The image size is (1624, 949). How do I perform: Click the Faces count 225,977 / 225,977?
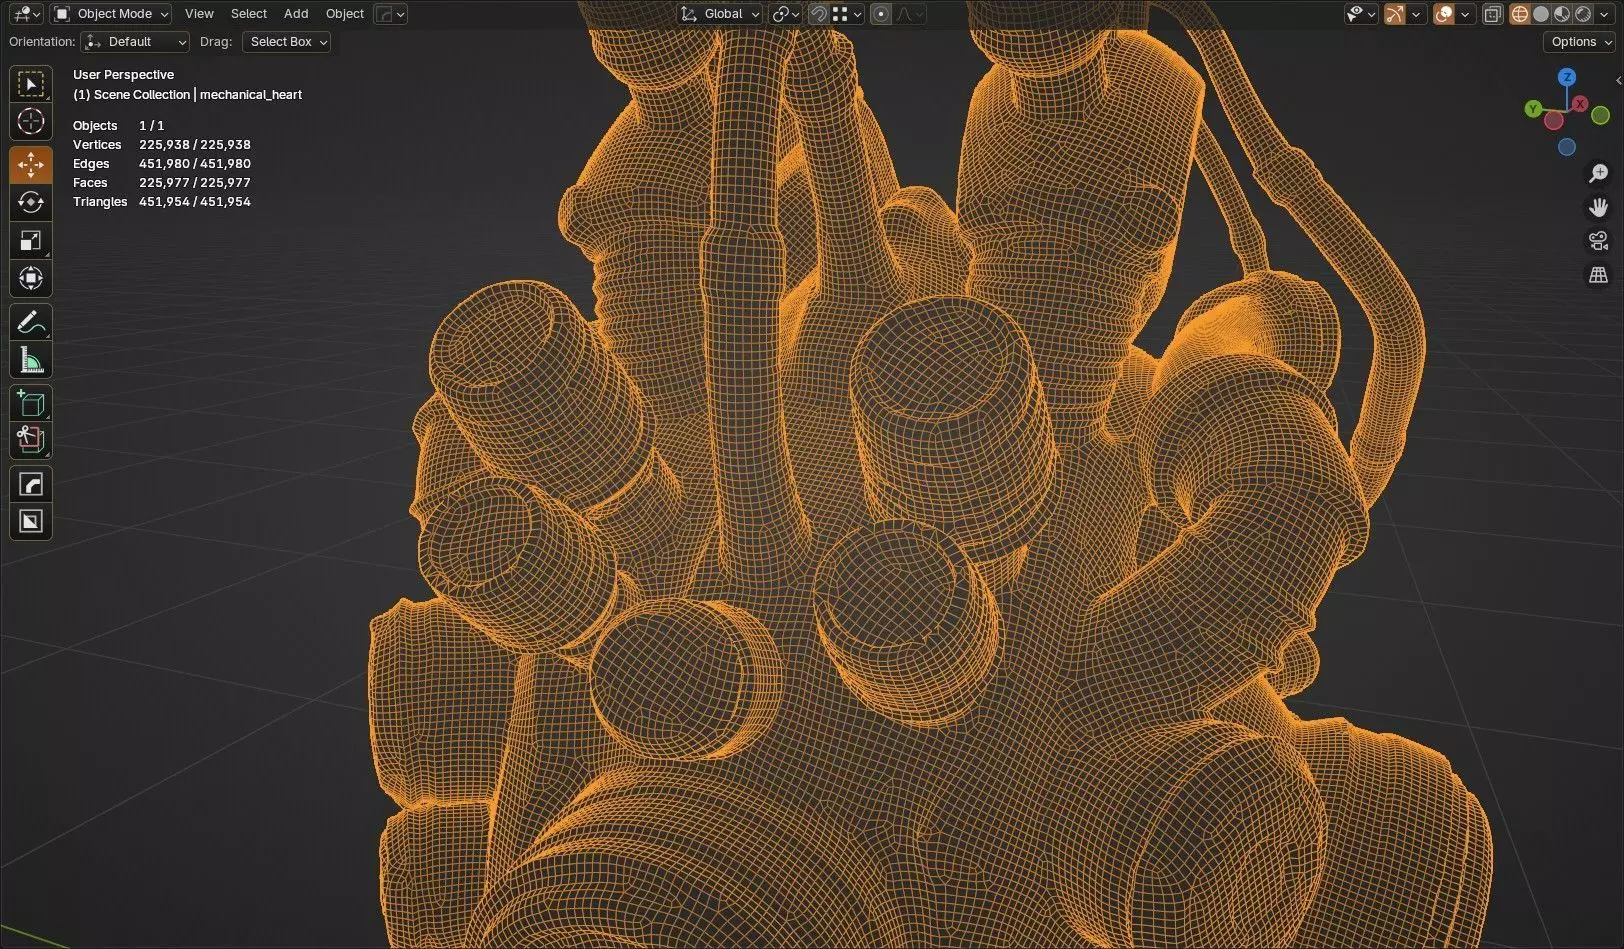point(195,183)
